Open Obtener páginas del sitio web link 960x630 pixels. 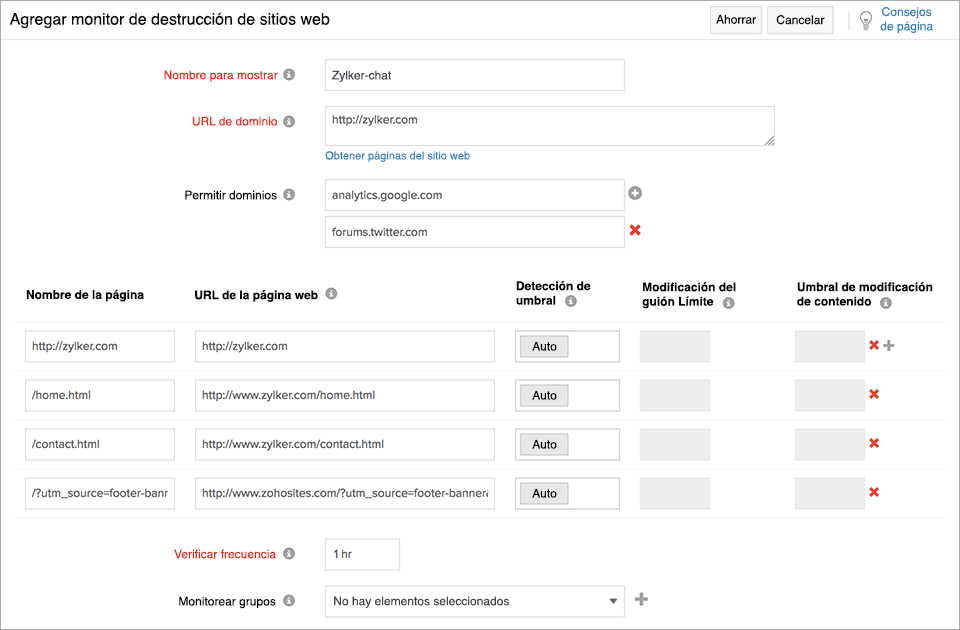(x=397, y=156)
